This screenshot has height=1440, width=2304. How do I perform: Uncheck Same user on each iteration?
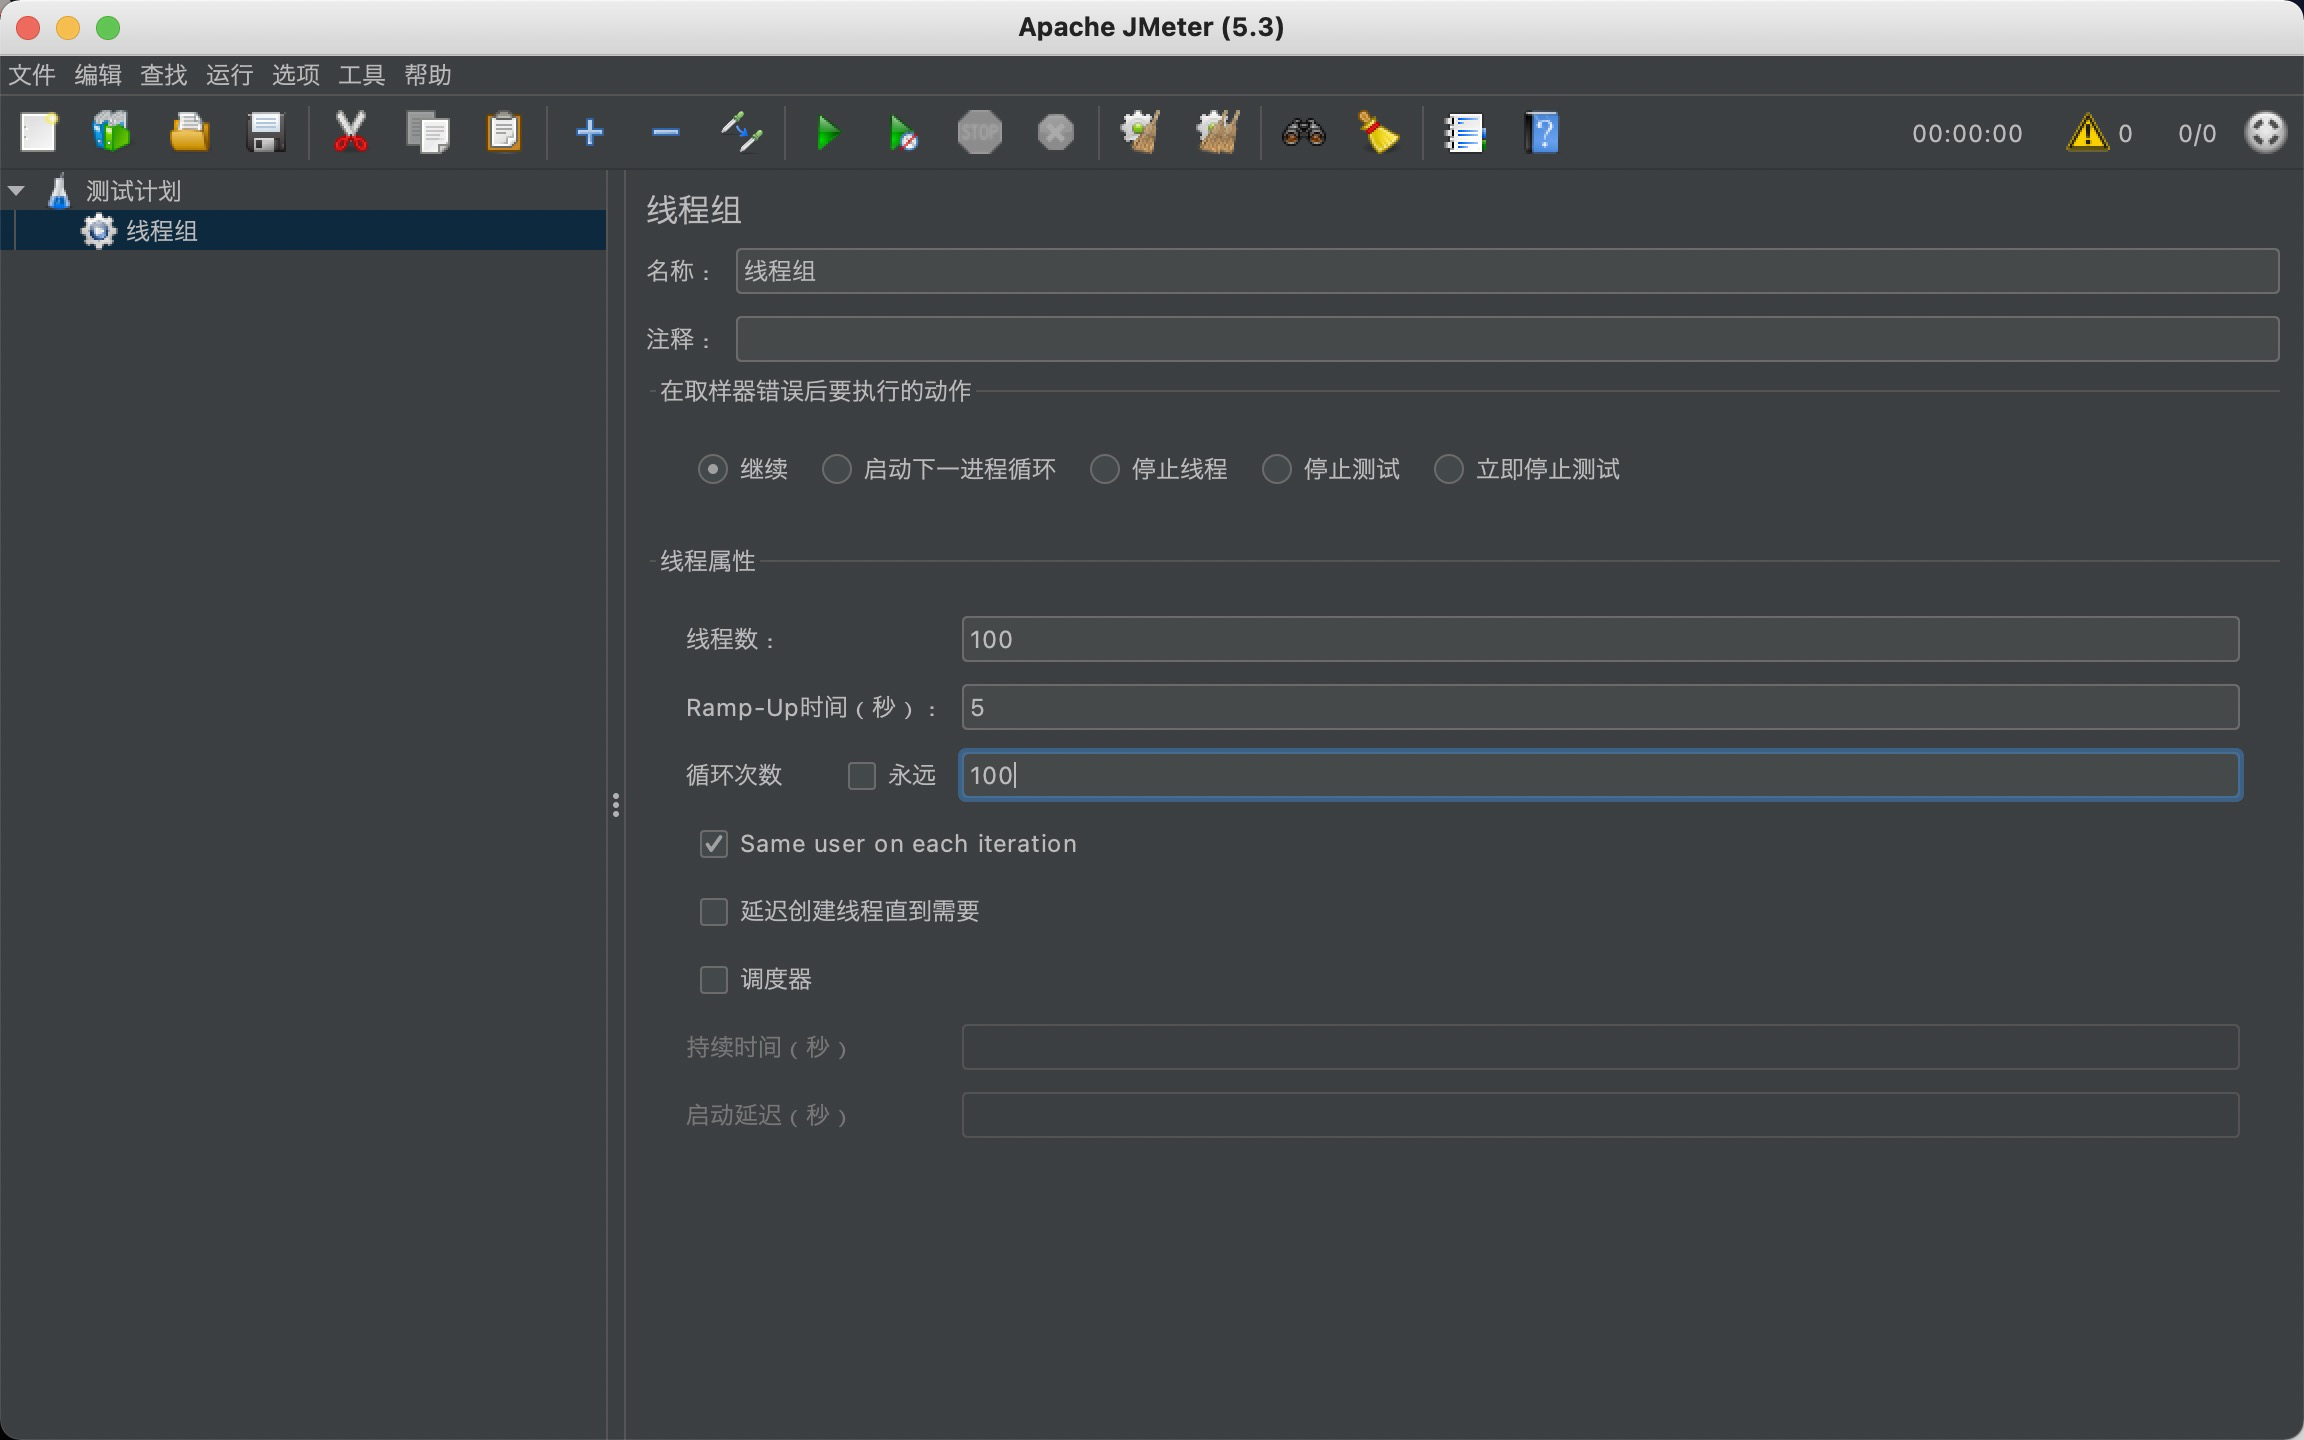pos(713,844)
